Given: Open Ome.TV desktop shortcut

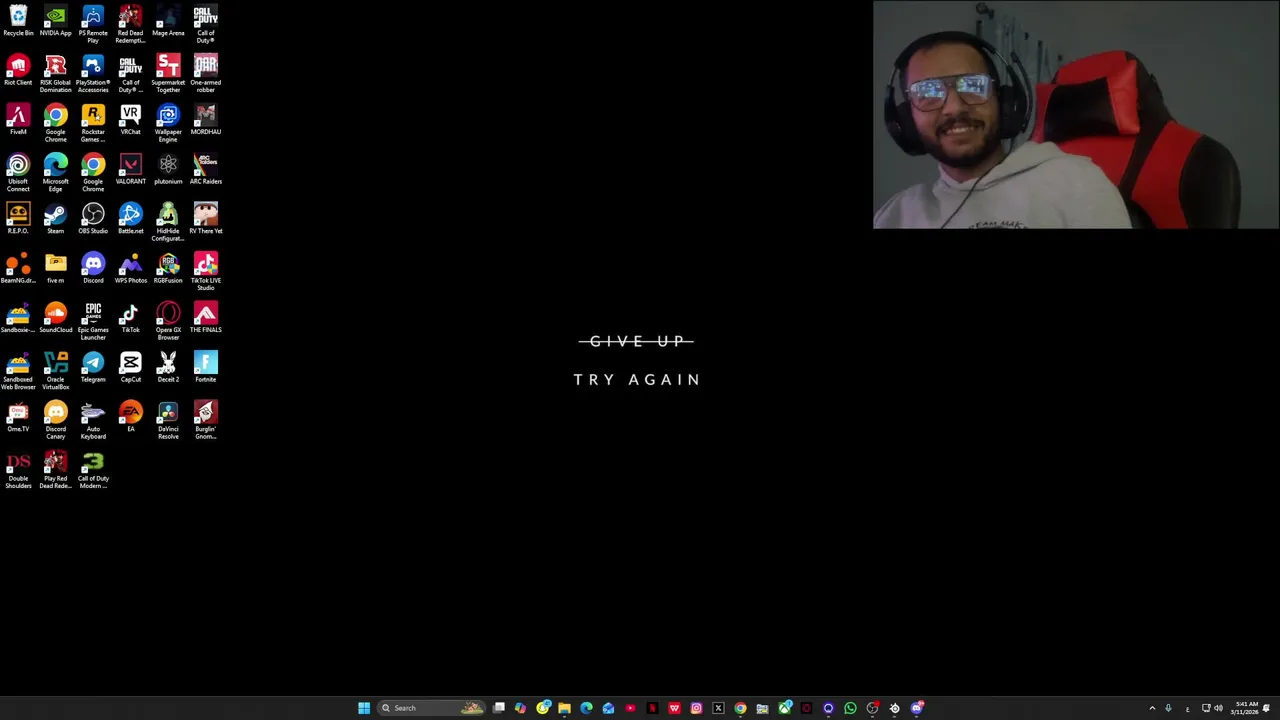Looking at the screenshot, I should tap(18, 417).
